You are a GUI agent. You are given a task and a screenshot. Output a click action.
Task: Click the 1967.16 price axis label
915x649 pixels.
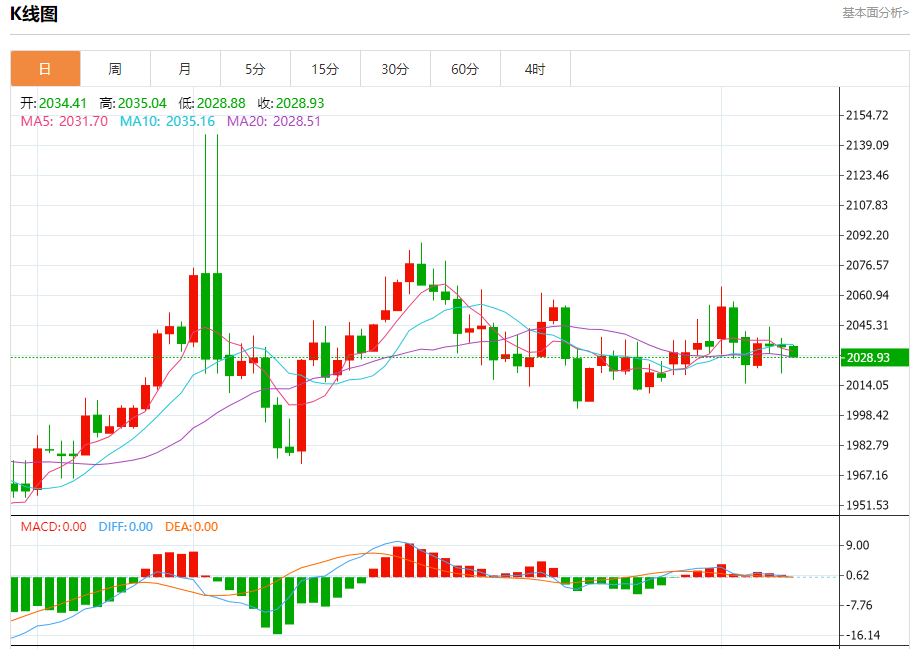[x=867, y=475]
